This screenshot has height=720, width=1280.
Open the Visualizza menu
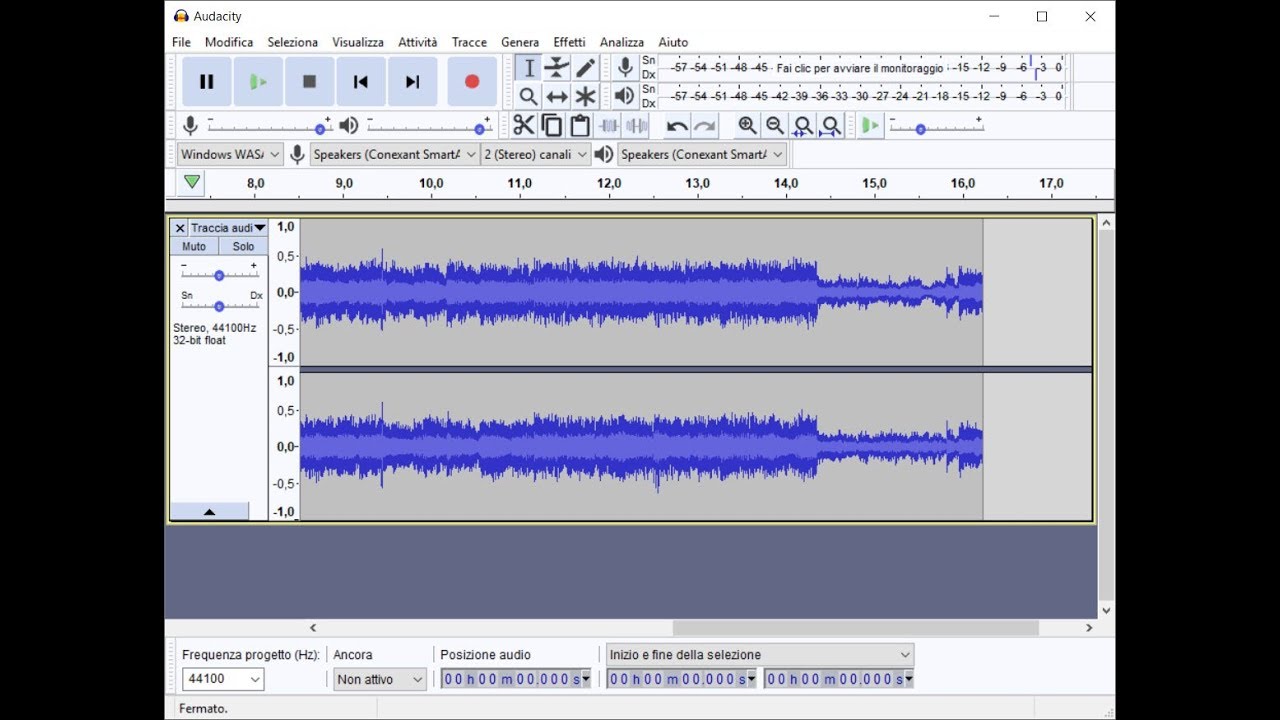pyautogui.click(x=358, y=42)
